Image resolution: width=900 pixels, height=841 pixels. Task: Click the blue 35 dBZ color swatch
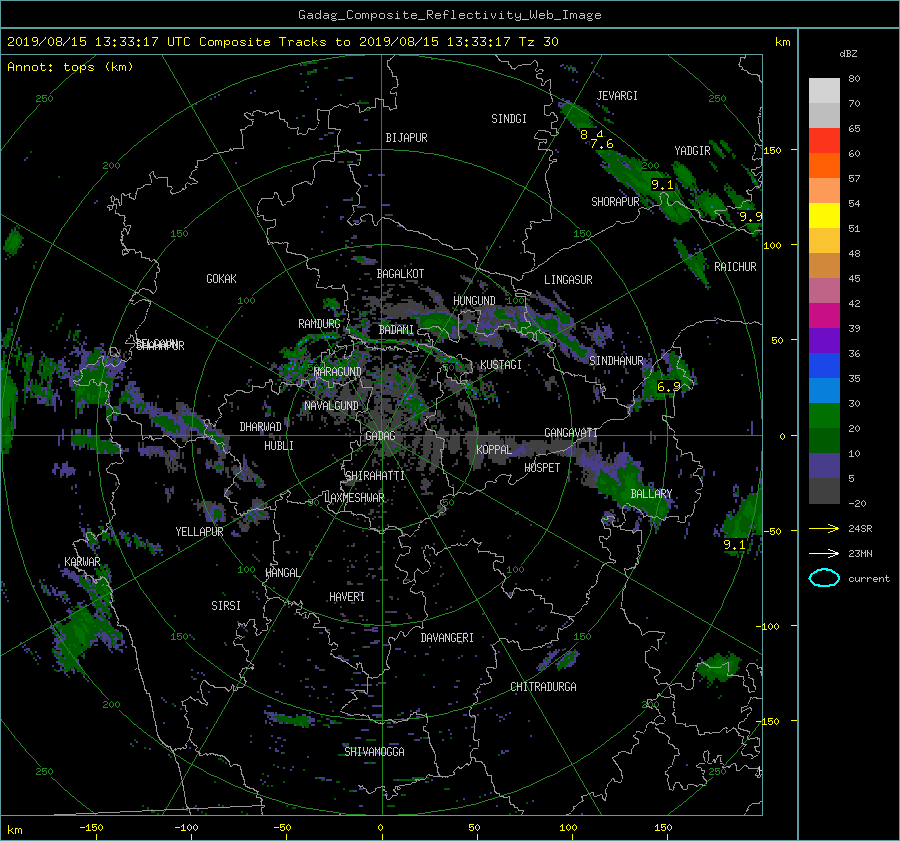[824, 365]
